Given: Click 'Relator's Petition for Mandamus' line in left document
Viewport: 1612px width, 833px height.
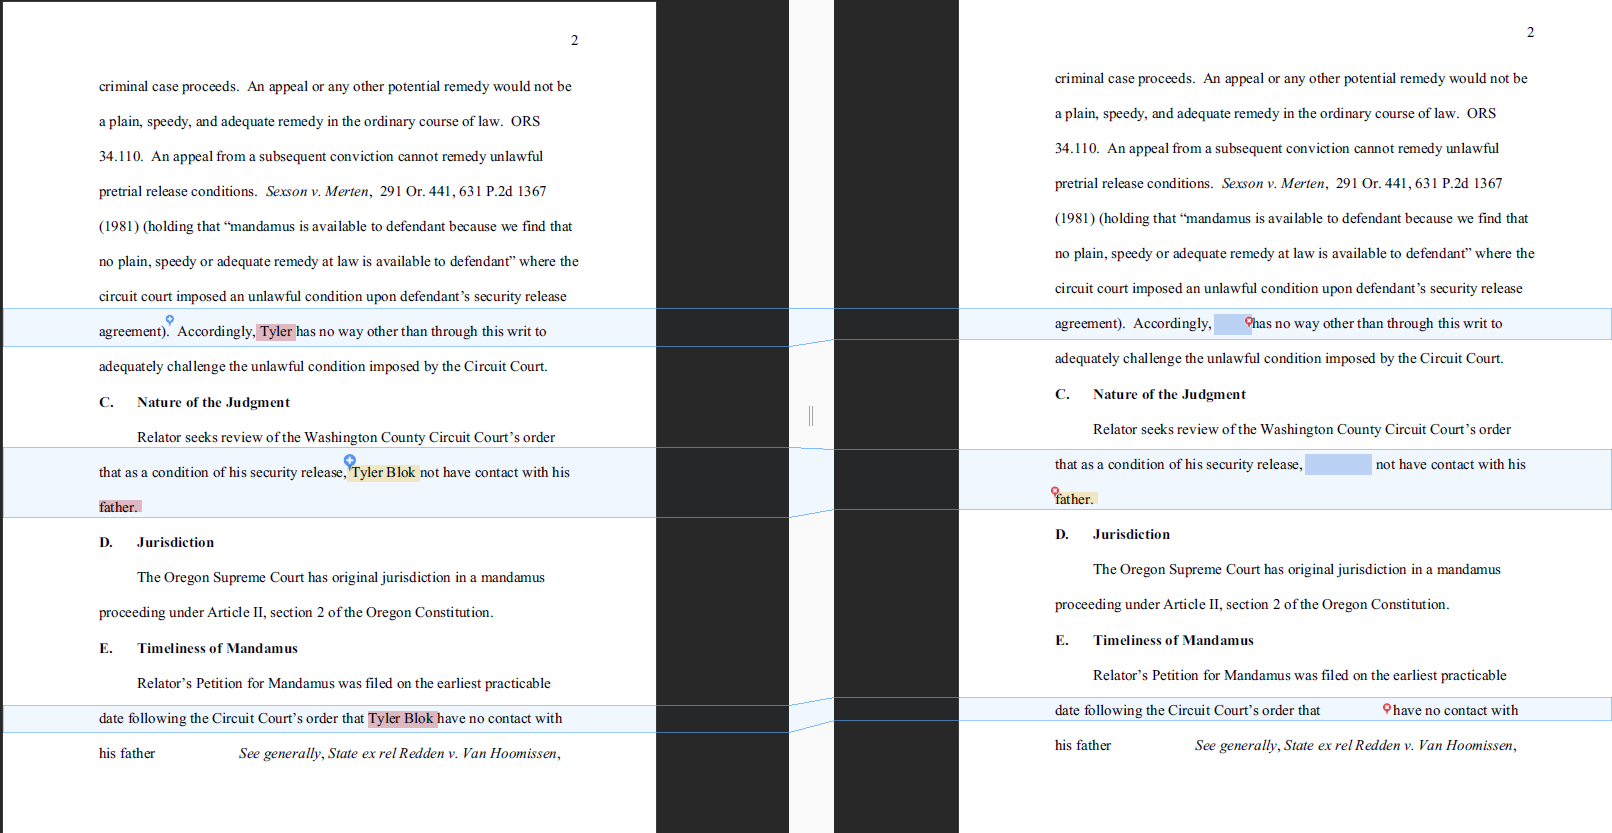Looking at the screenshot, I should tap(344, 683).
